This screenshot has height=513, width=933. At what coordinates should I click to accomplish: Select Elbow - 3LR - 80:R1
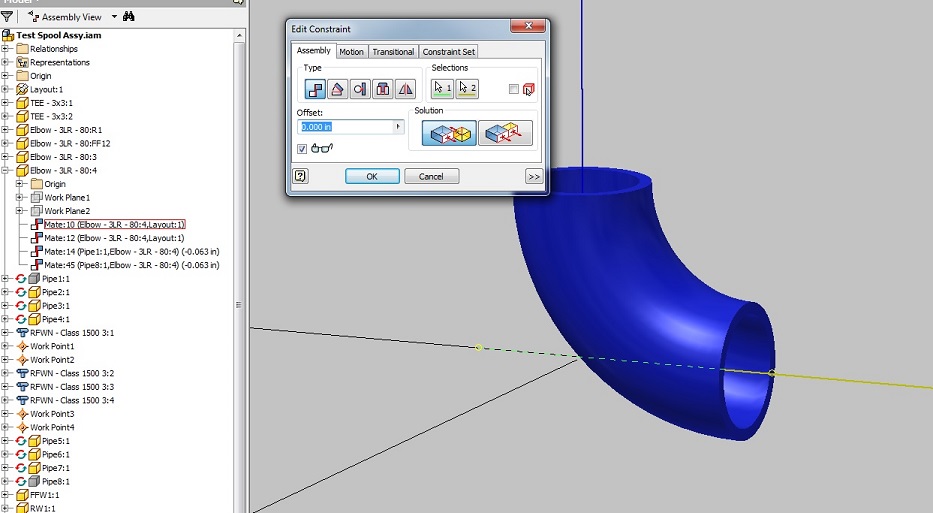tap(66, 130)
